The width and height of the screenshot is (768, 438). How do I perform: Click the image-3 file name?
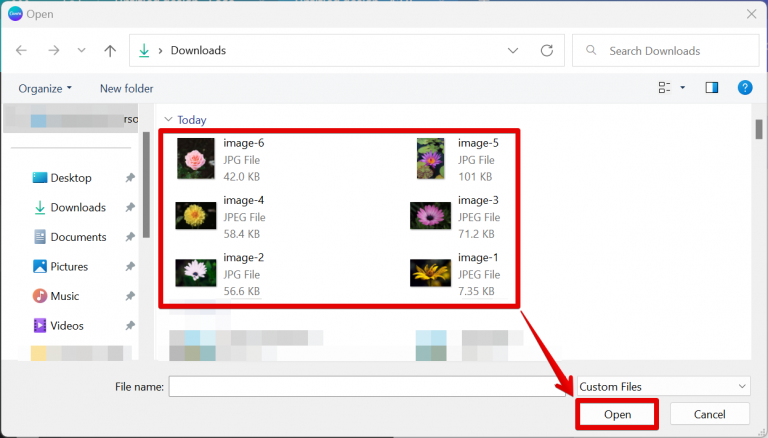pos(478,200)
